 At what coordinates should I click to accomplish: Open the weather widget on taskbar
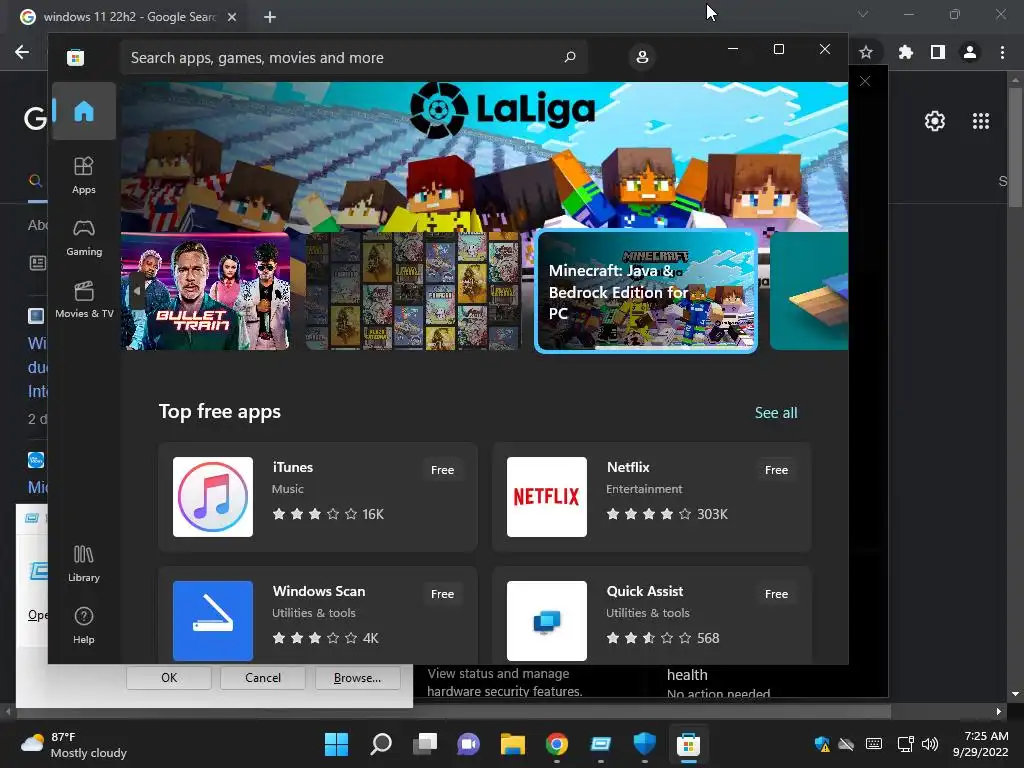74,744
